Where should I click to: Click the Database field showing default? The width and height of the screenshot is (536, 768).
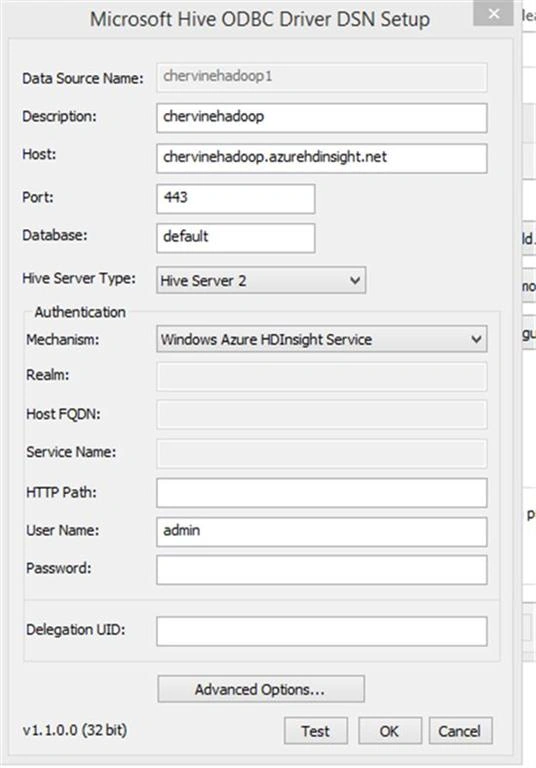[x=236, y=238]
